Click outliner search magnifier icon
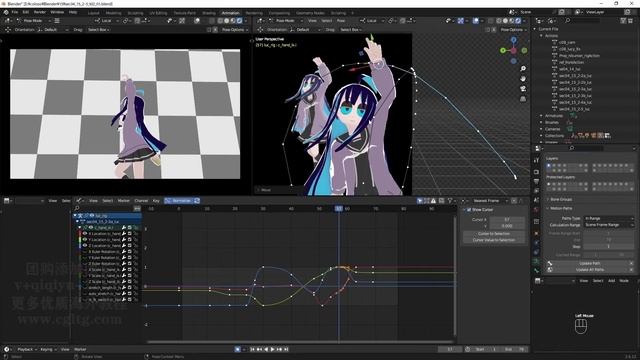 (x=568, y=20)
